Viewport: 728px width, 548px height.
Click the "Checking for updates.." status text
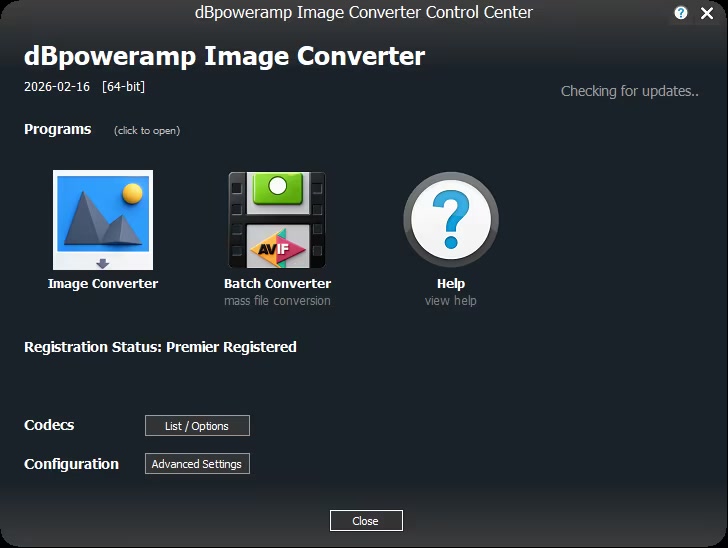tap(629, 91)
